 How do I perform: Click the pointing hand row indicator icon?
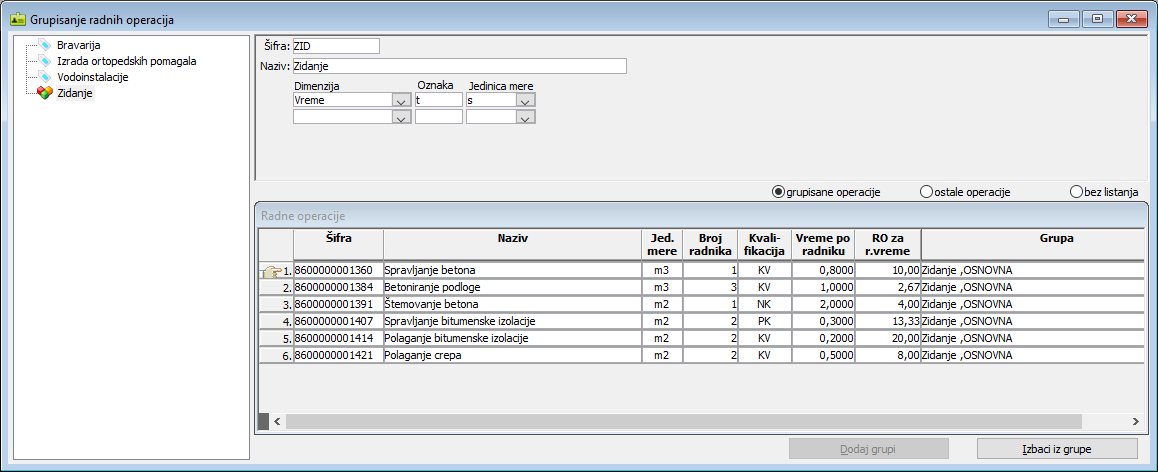tap(270, 271)
